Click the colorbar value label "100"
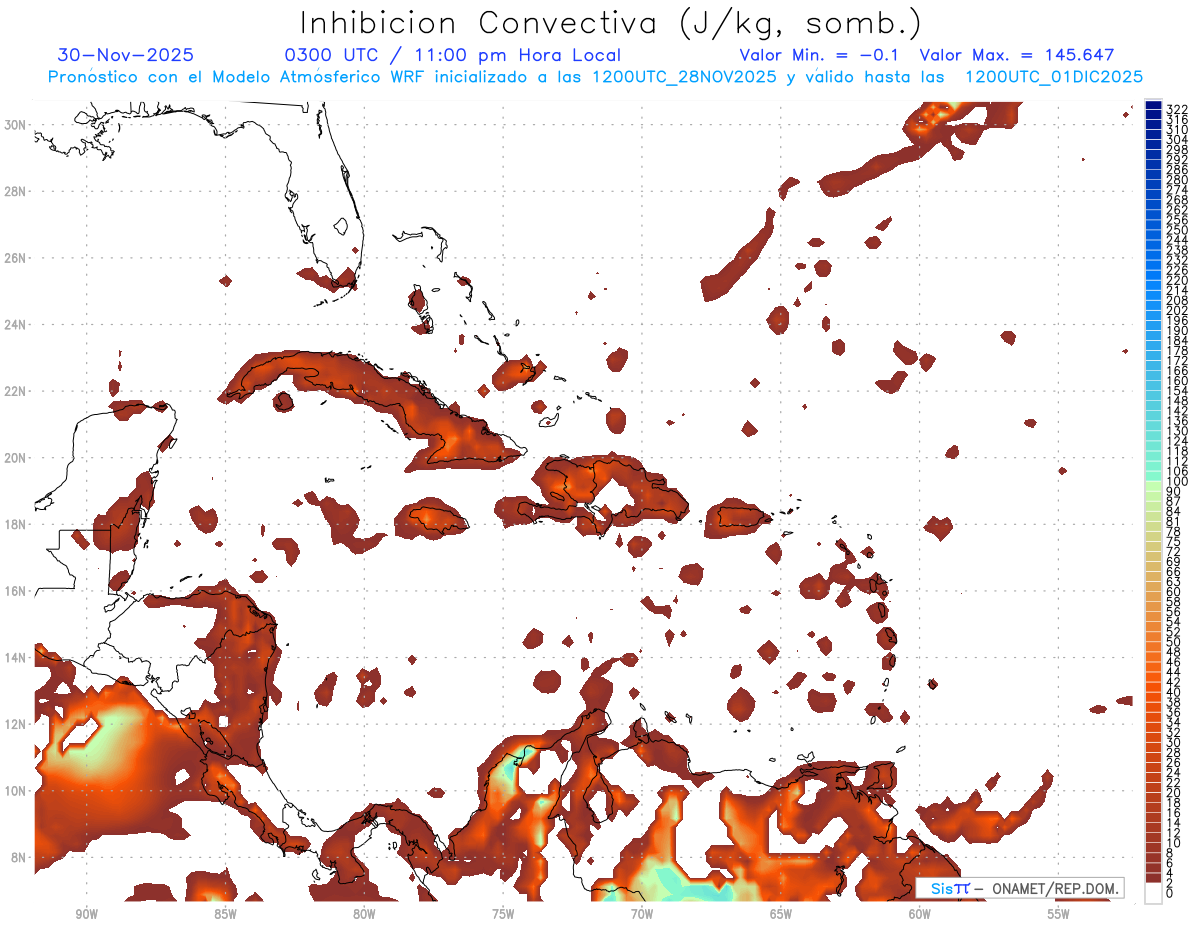The height and width of the screenshot is (927, 1200). coord(1176,482)
